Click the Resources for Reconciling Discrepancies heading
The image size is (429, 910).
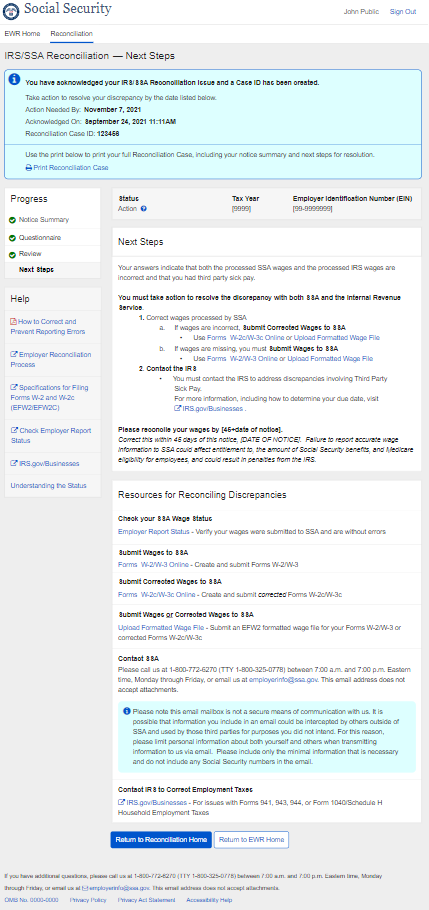(202, 495)
